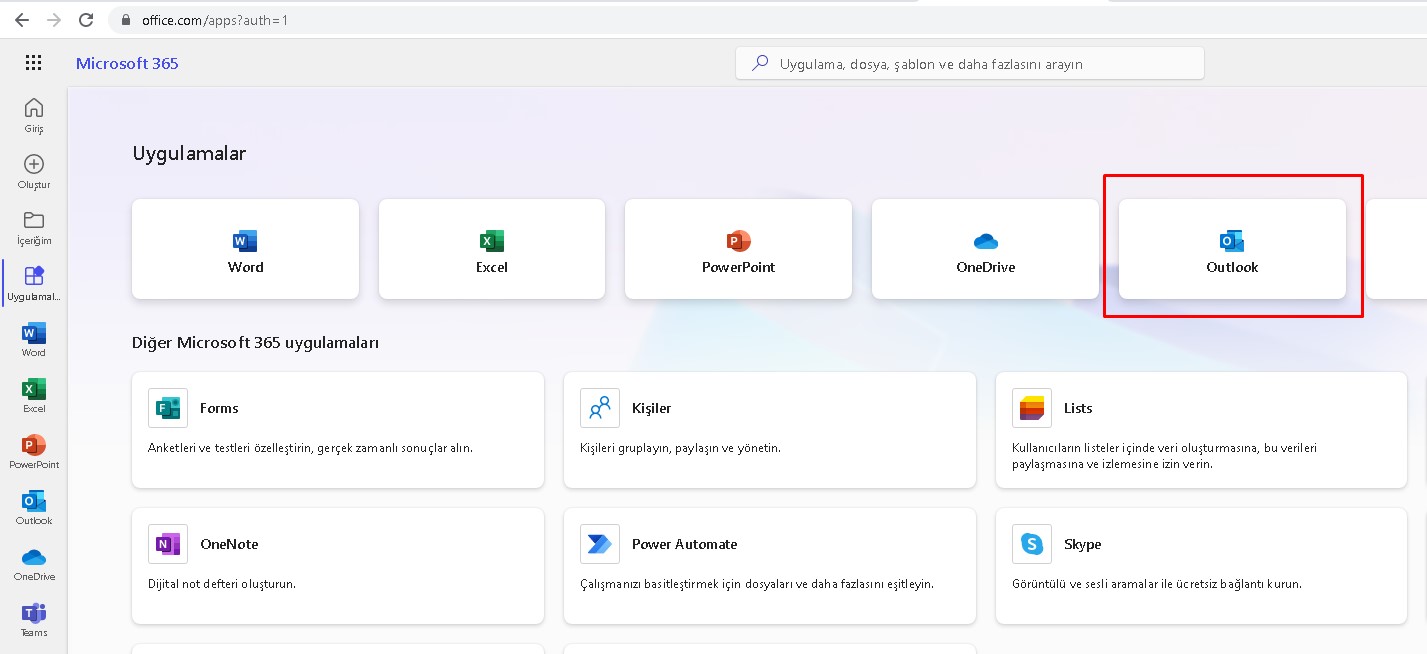Click the search box at top
This screenshot has width=1427, height=654.
tap(969, 63)
